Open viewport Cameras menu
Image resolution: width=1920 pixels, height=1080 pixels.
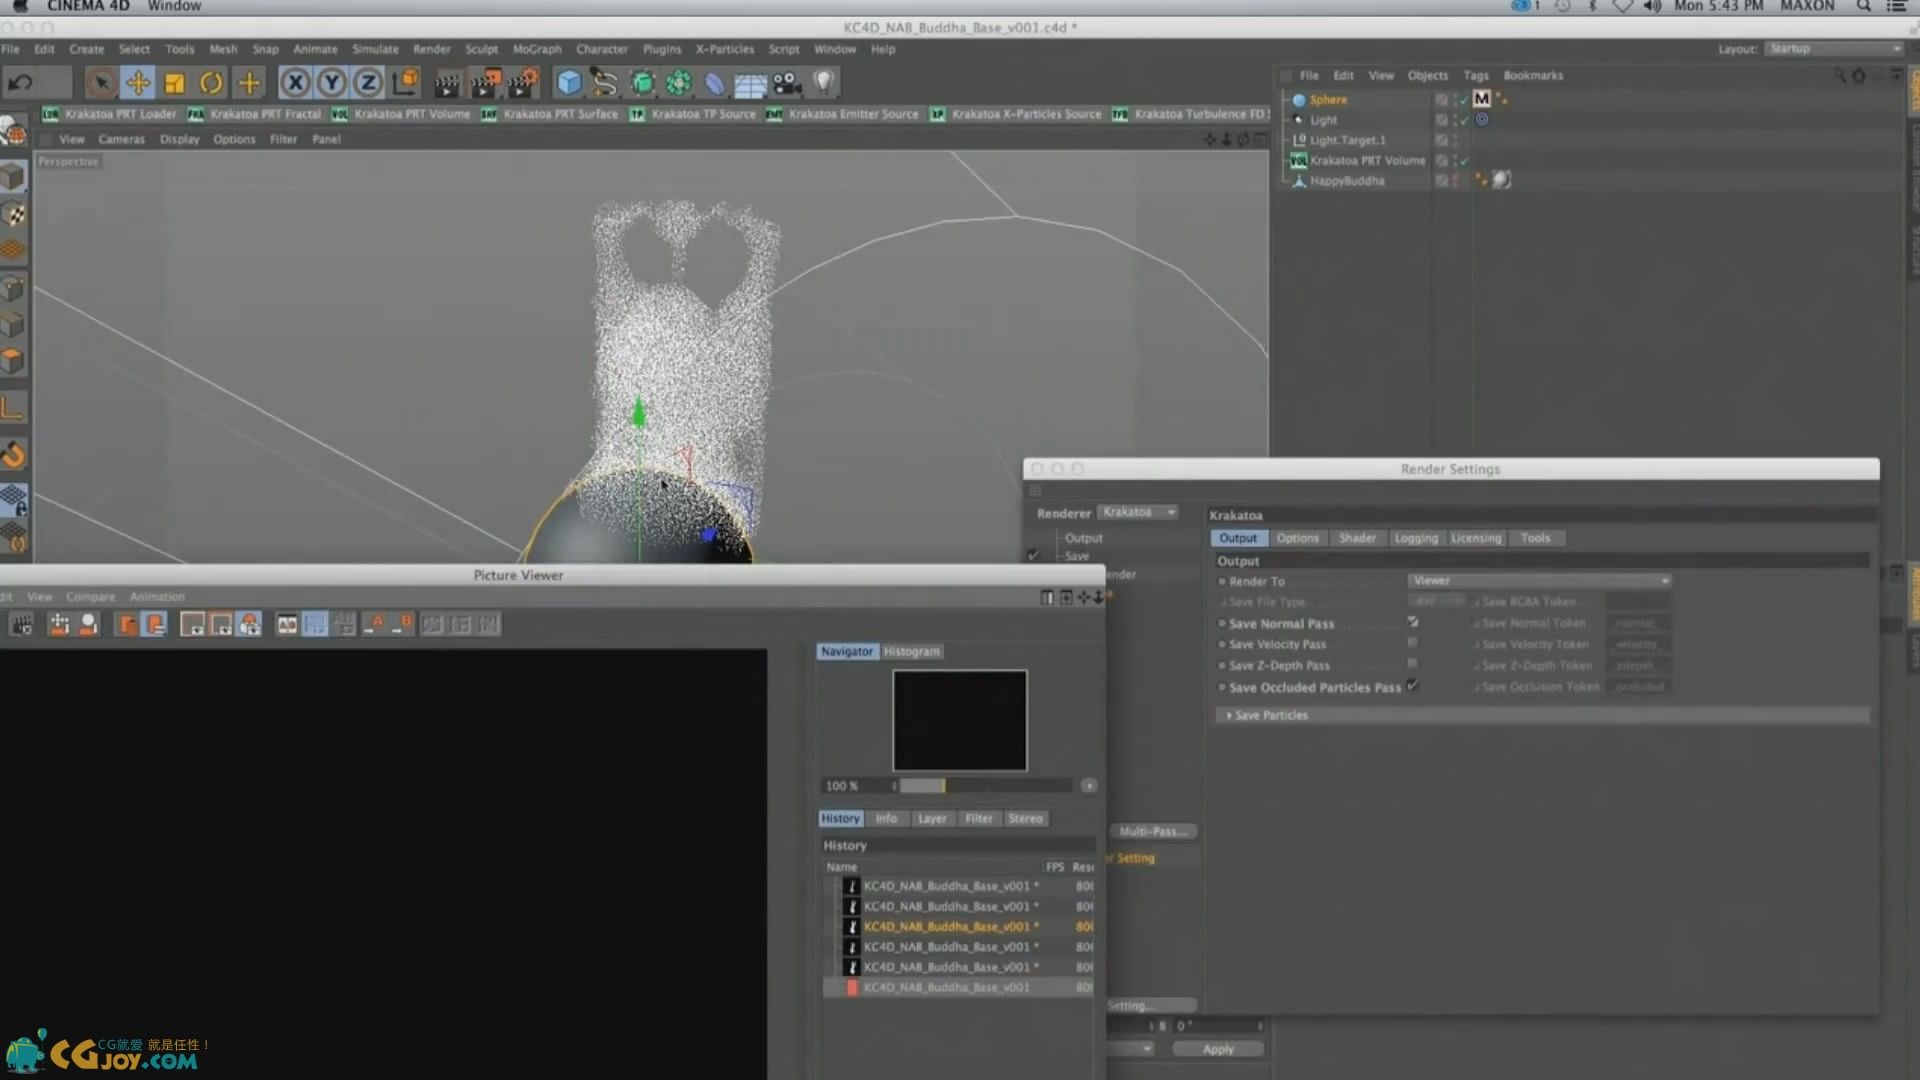[x=121, y=139]
